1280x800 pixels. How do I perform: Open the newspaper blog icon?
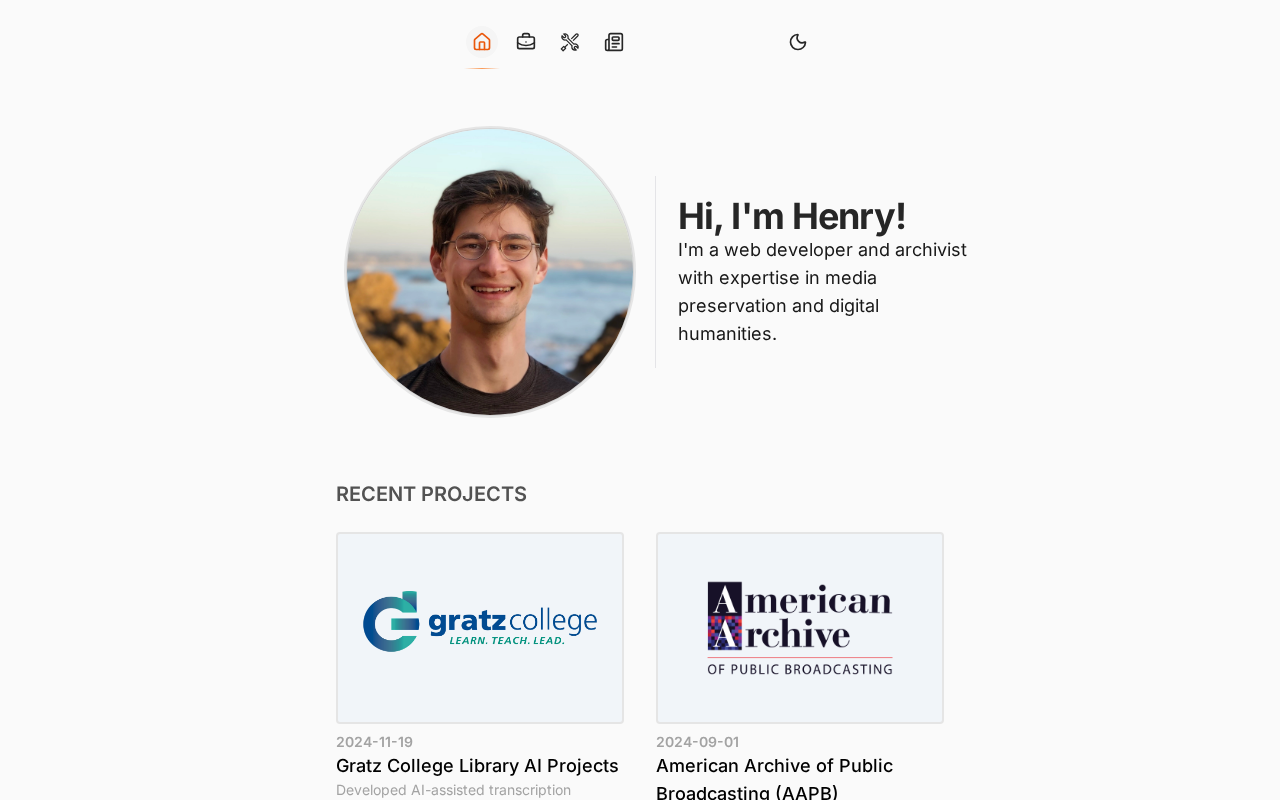pyautogui.click(x=614, y=42)
